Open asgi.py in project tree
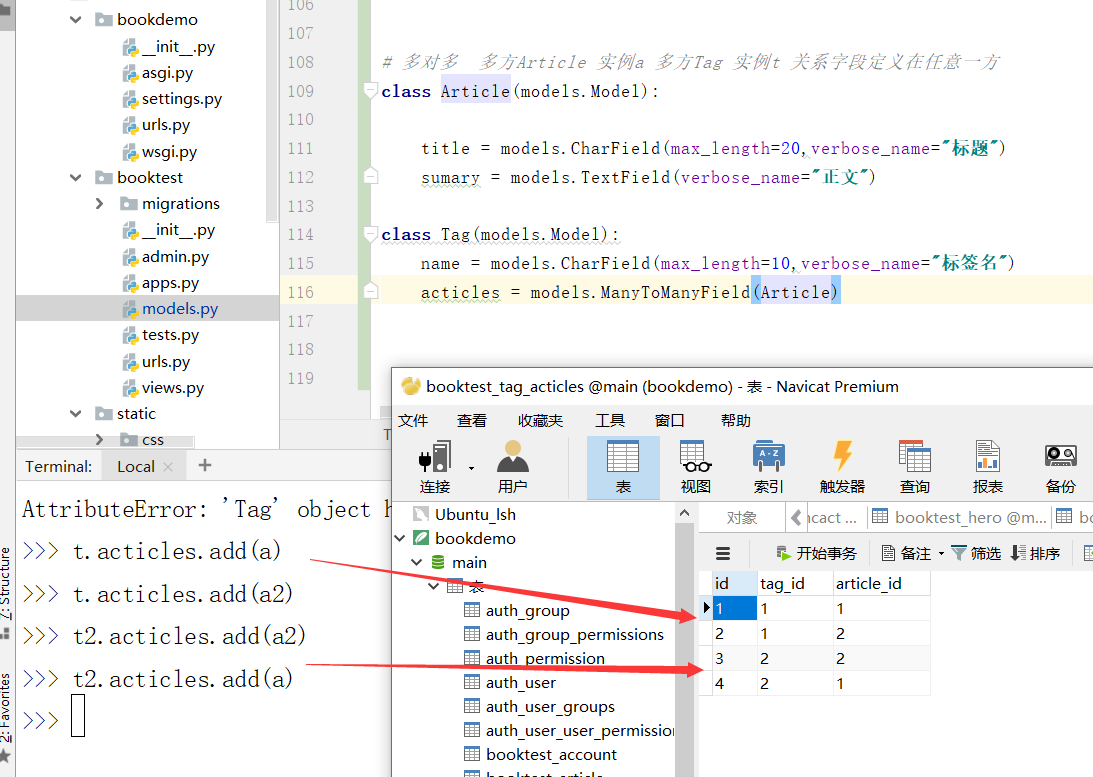 pyautogui.click(x=158, y=73)
